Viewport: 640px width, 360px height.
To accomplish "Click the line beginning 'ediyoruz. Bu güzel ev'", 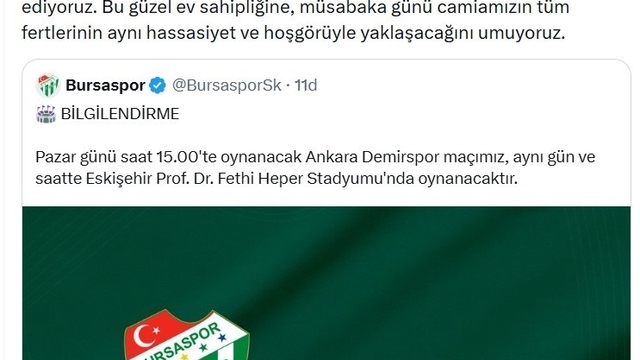I will pos(295,8).
